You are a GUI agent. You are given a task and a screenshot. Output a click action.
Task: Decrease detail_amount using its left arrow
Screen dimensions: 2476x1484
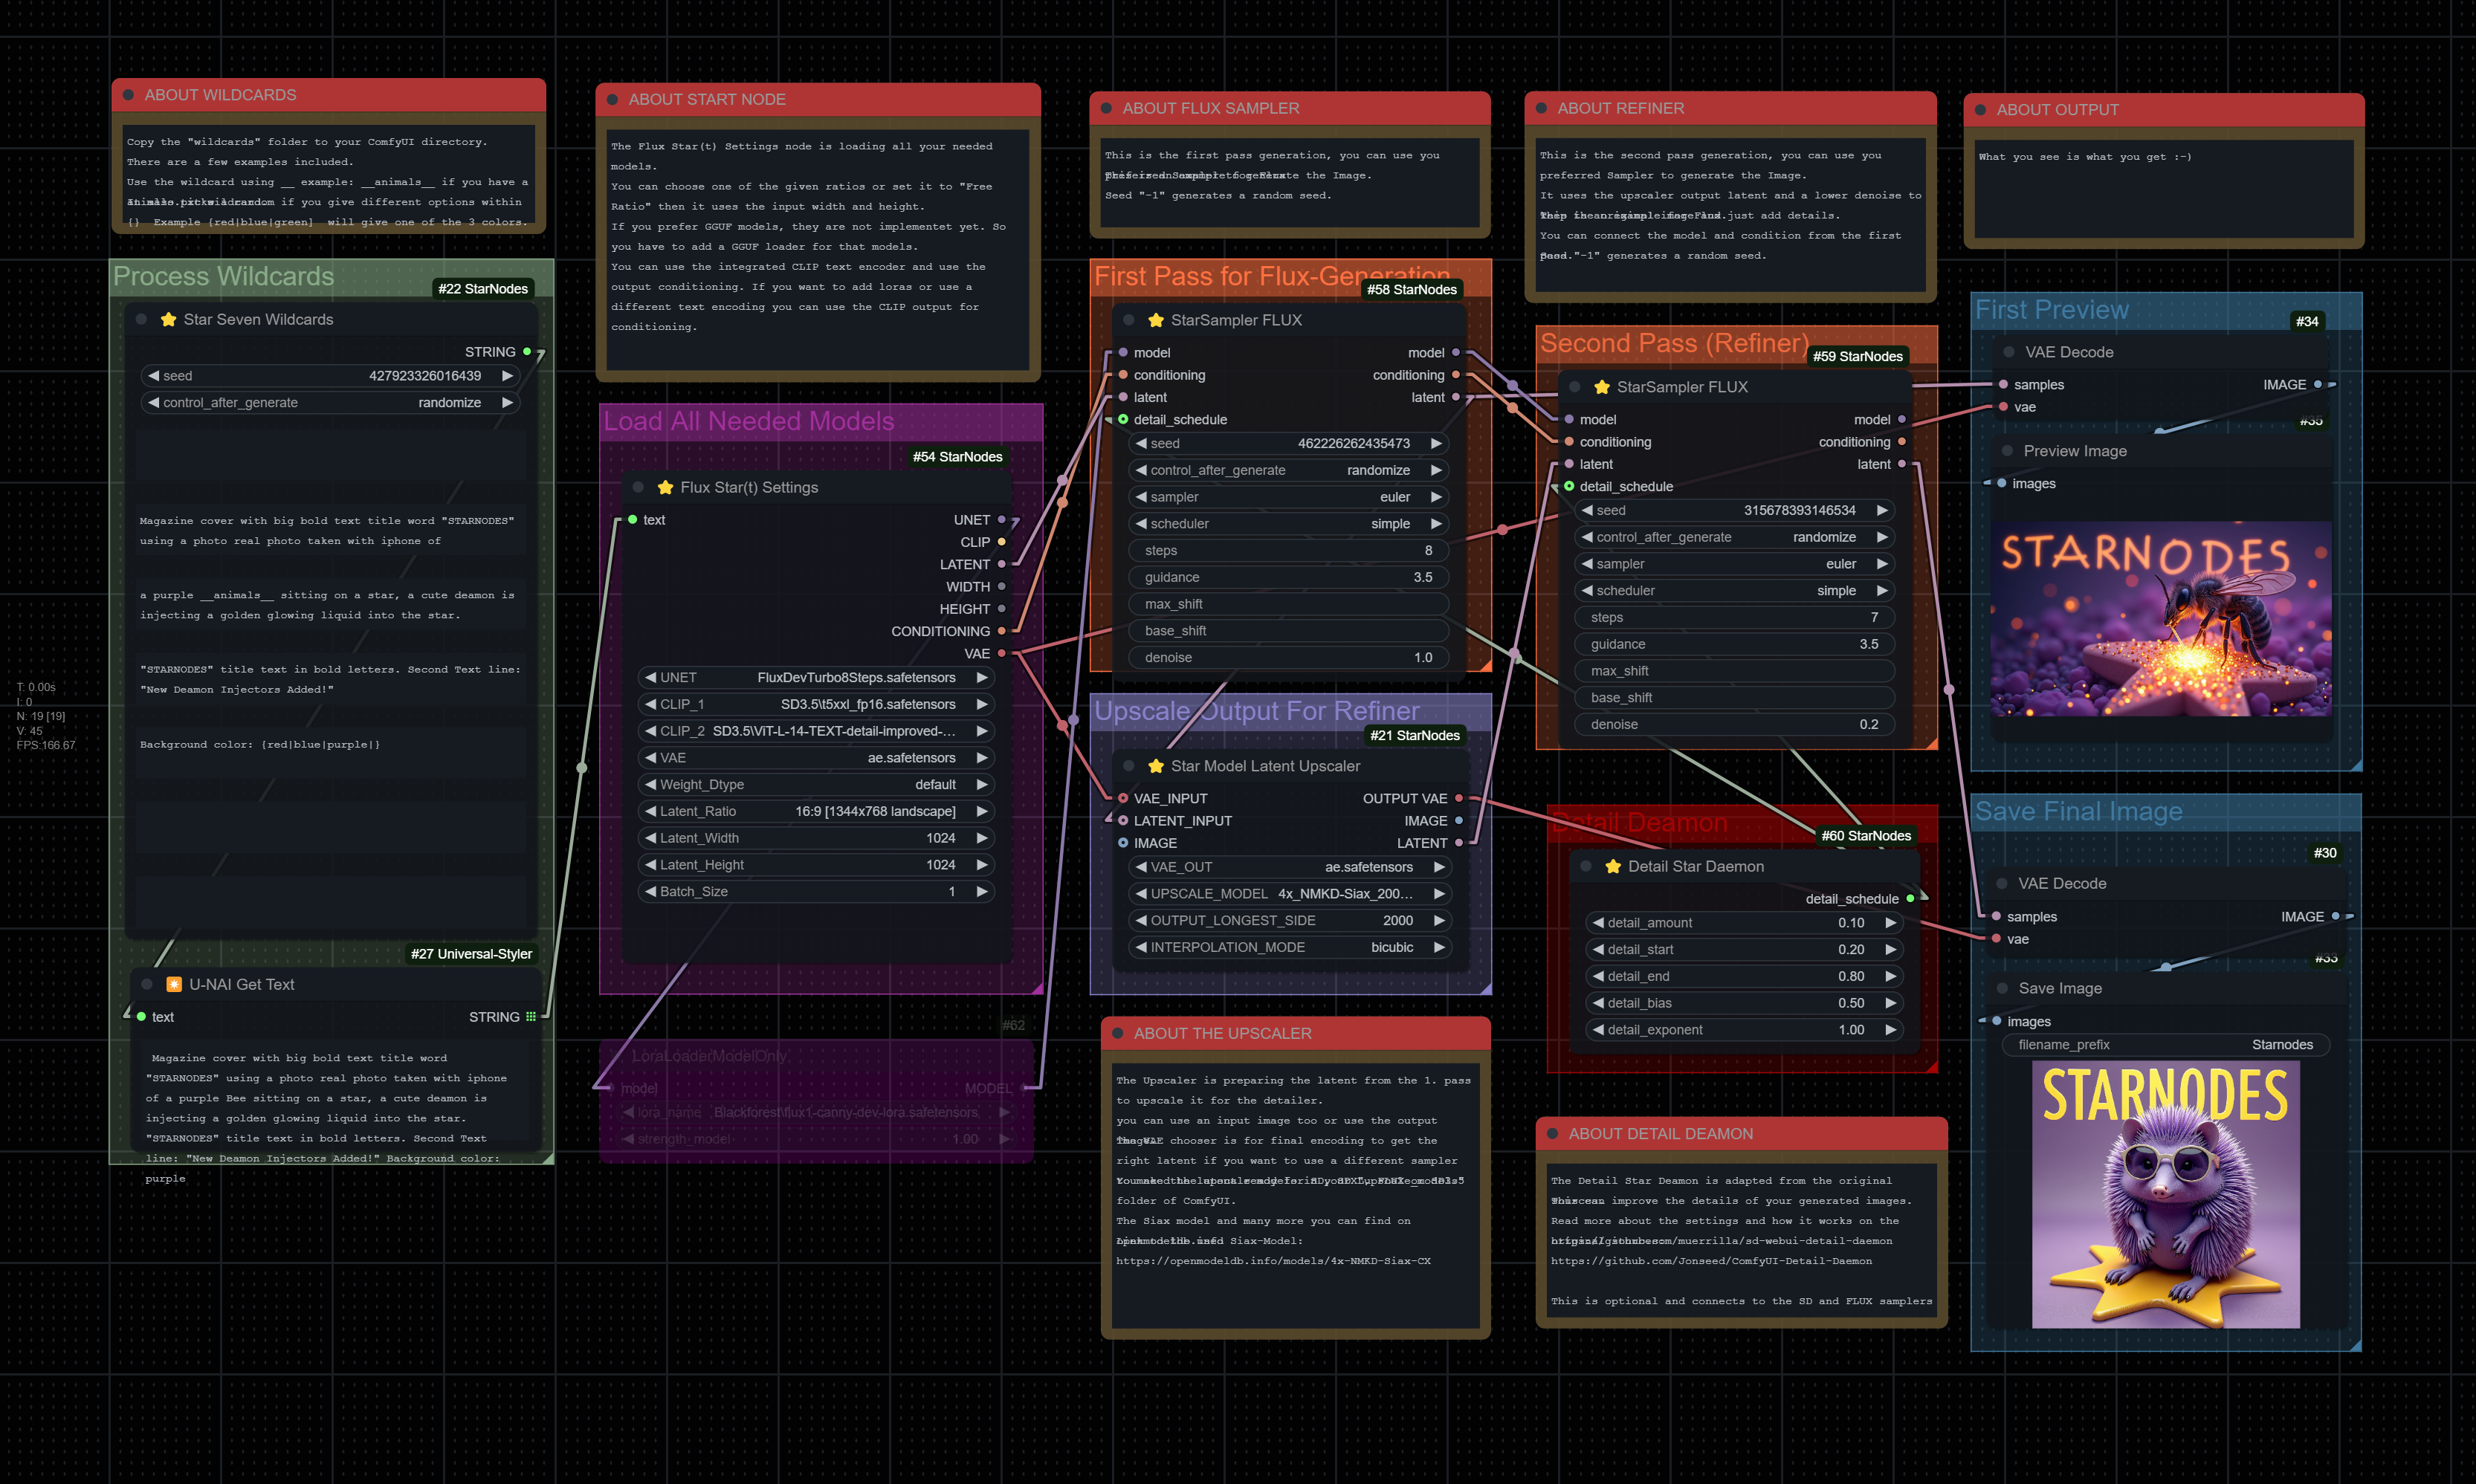1598,923
